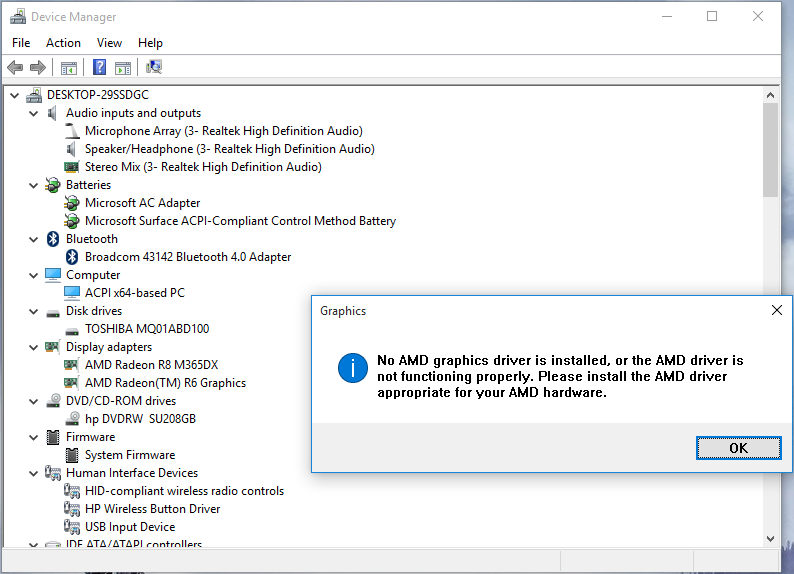This screenshot has width=794, height=574.
Task: Select AMD Radeon(TM) R6 Graphics adapter
Action: pyautogui.click(x=166, y=383)
